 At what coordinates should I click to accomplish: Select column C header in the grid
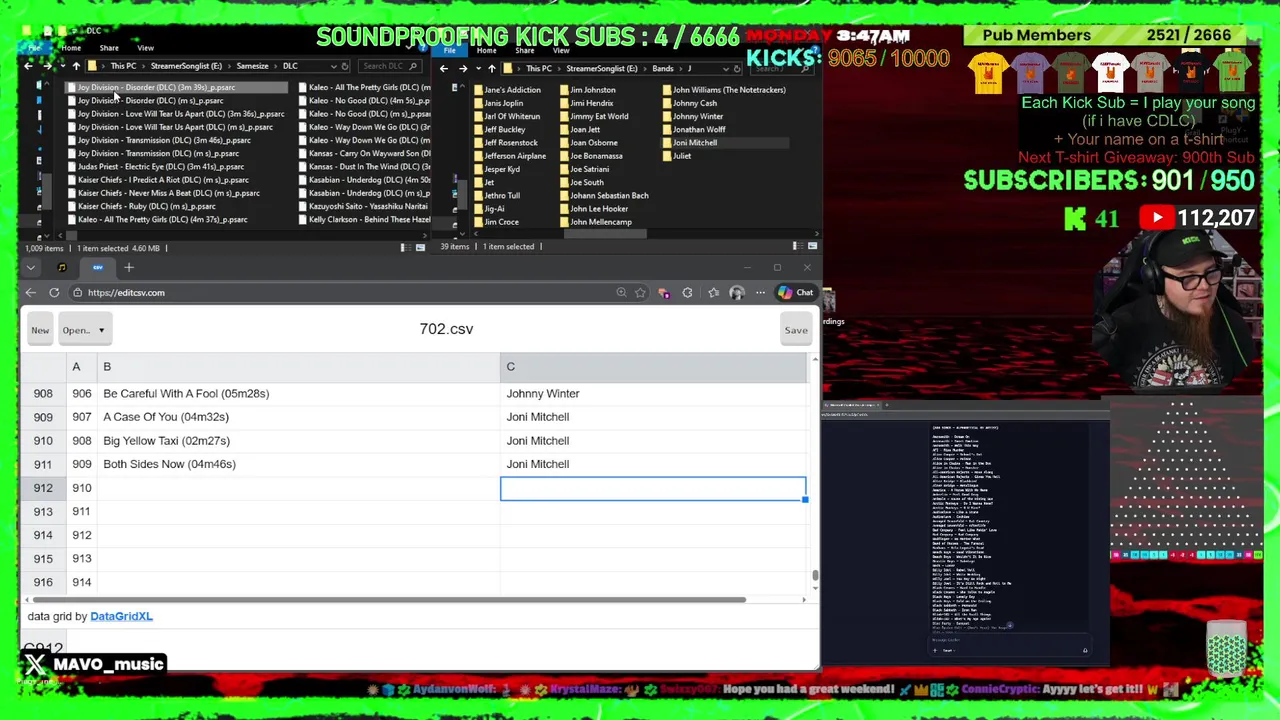[x=653, y=367]
